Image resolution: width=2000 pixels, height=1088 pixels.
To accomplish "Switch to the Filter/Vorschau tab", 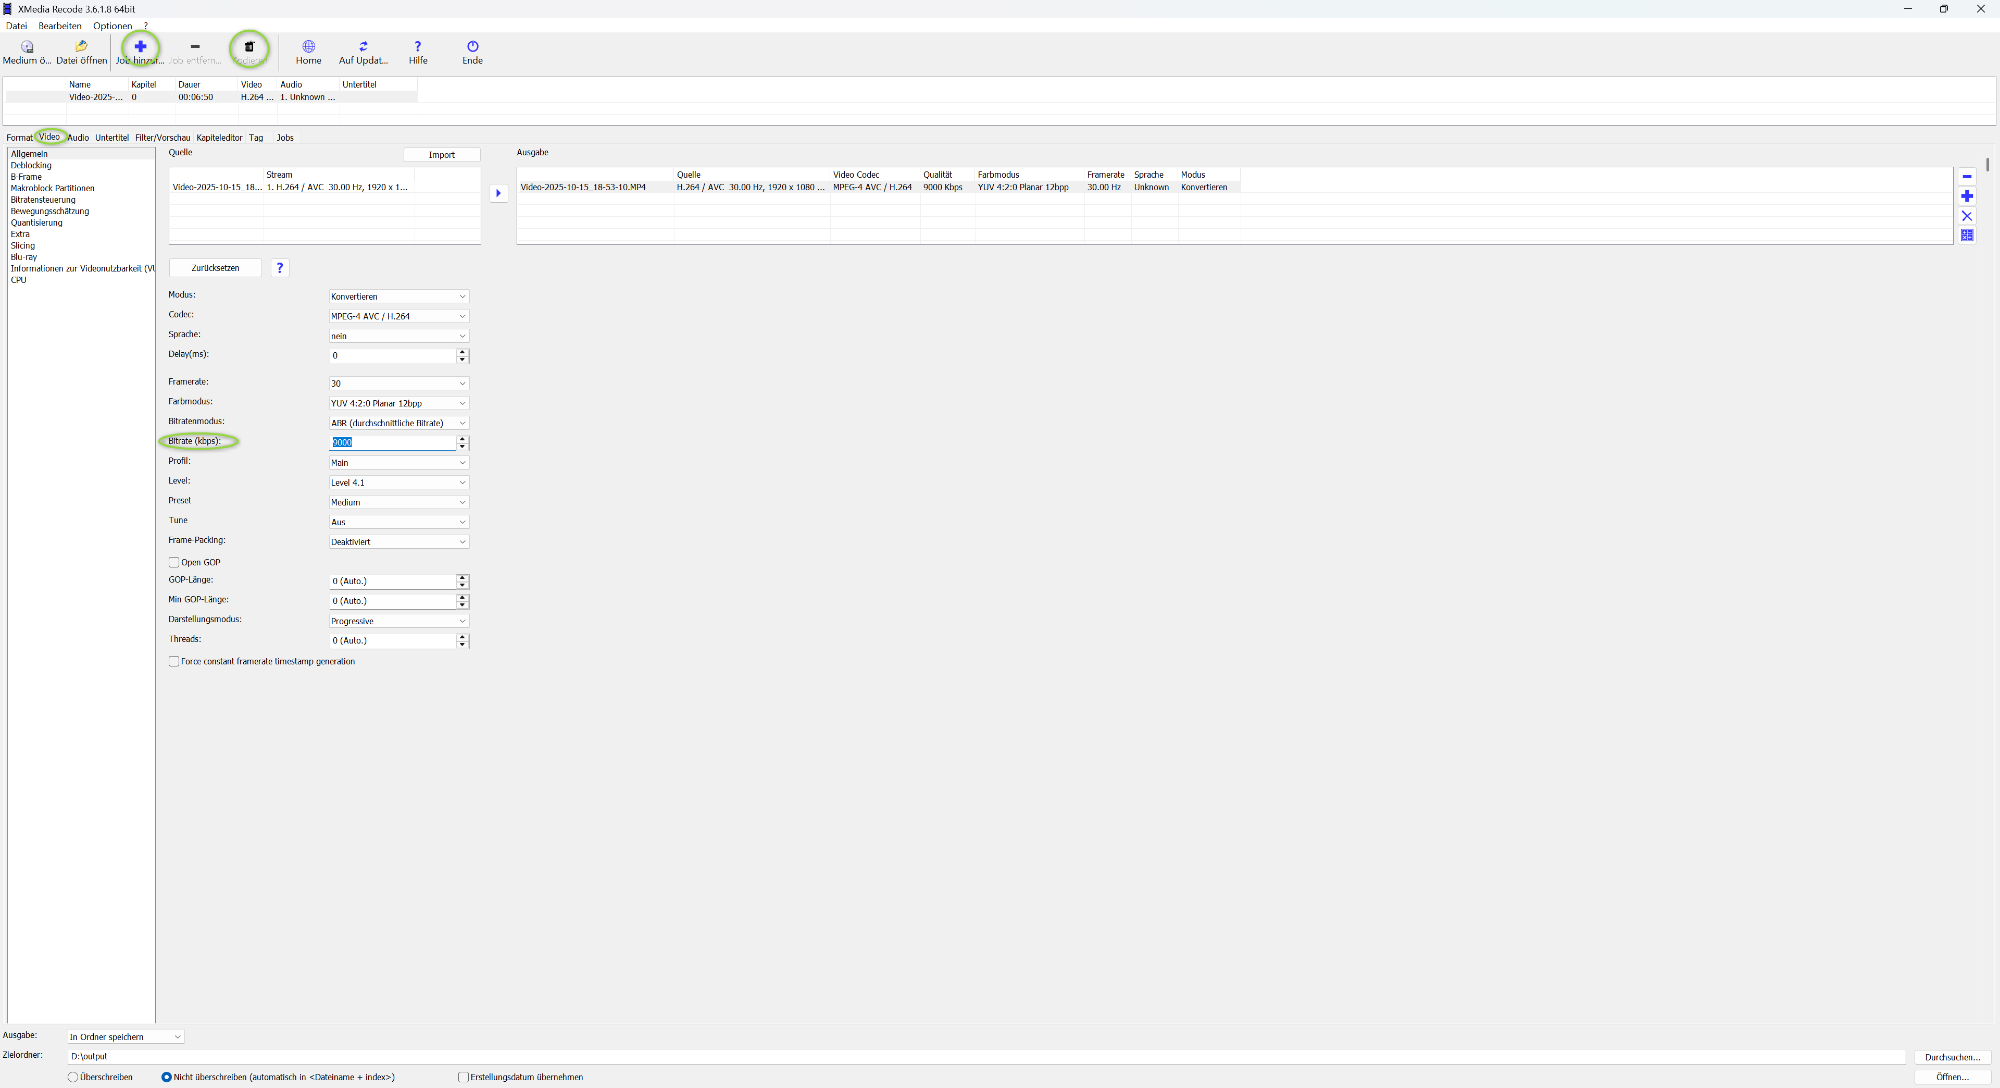I will 162,138.
